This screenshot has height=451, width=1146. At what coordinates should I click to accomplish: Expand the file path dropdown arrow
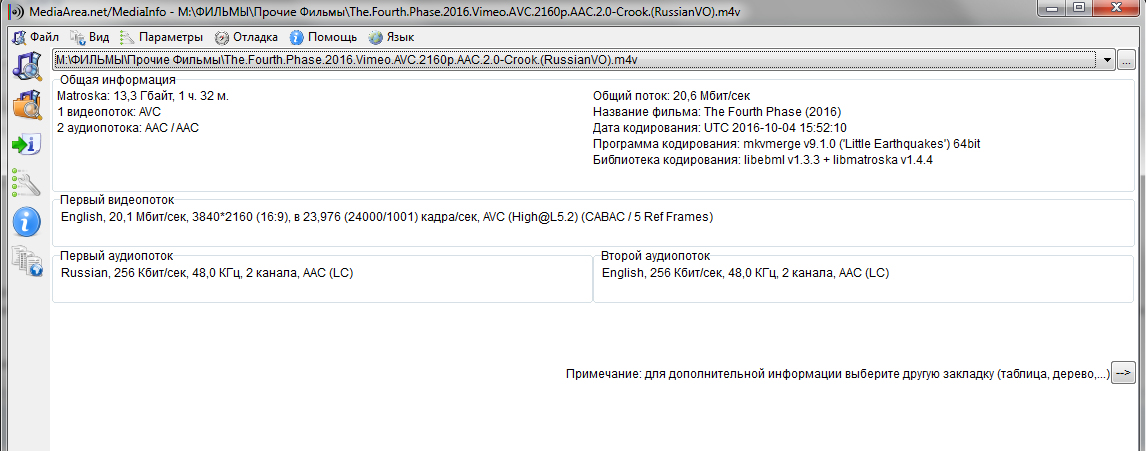(x=1107, y=60)
